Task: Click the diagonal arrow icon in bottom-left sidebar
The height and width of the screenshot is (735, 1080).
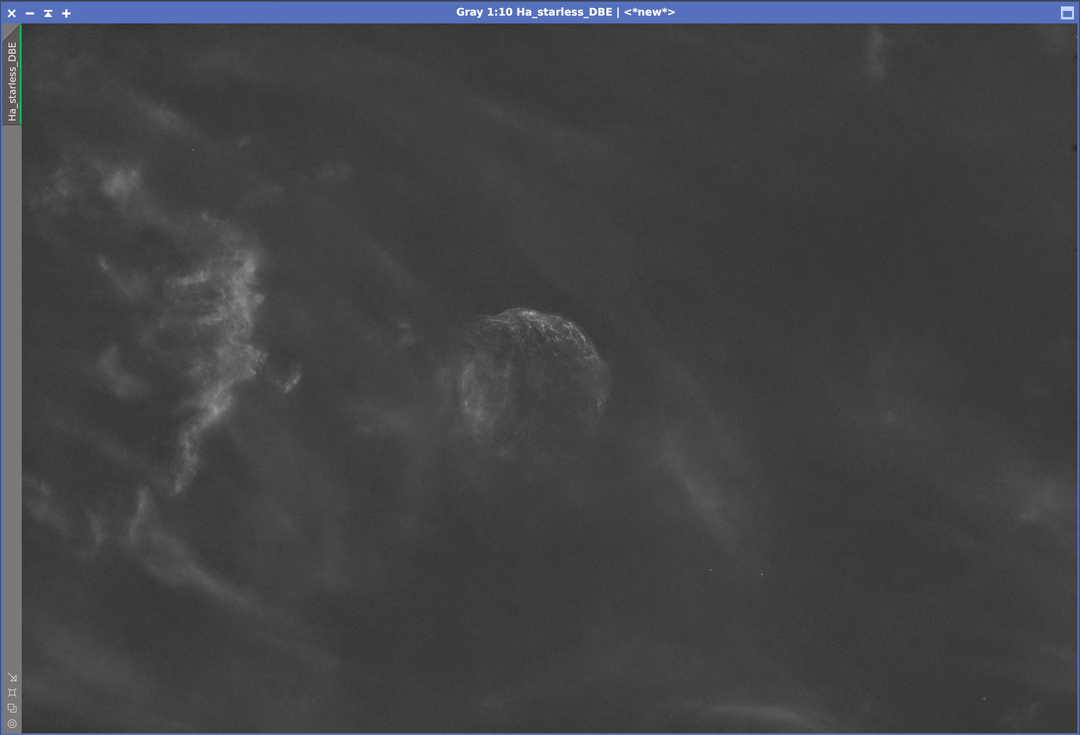Action: [x=12, y=677]
